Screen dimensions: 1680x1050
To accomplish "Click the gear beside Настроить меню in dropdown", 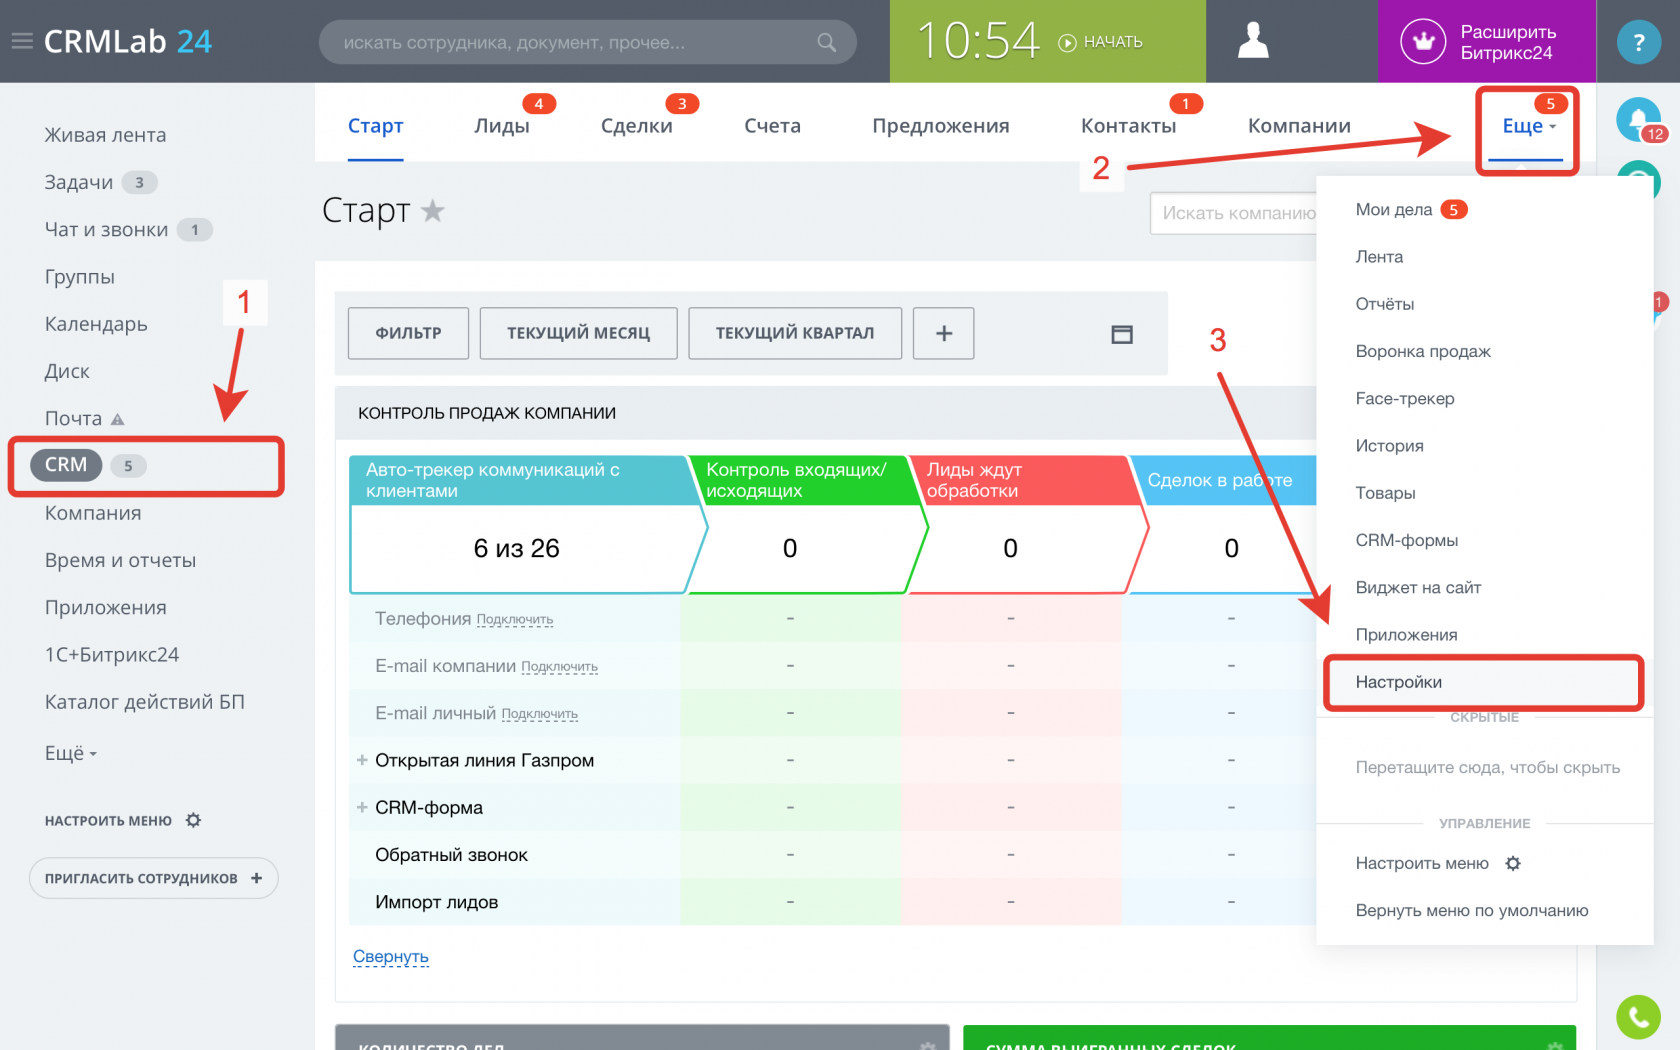I will pos(1513,863).
